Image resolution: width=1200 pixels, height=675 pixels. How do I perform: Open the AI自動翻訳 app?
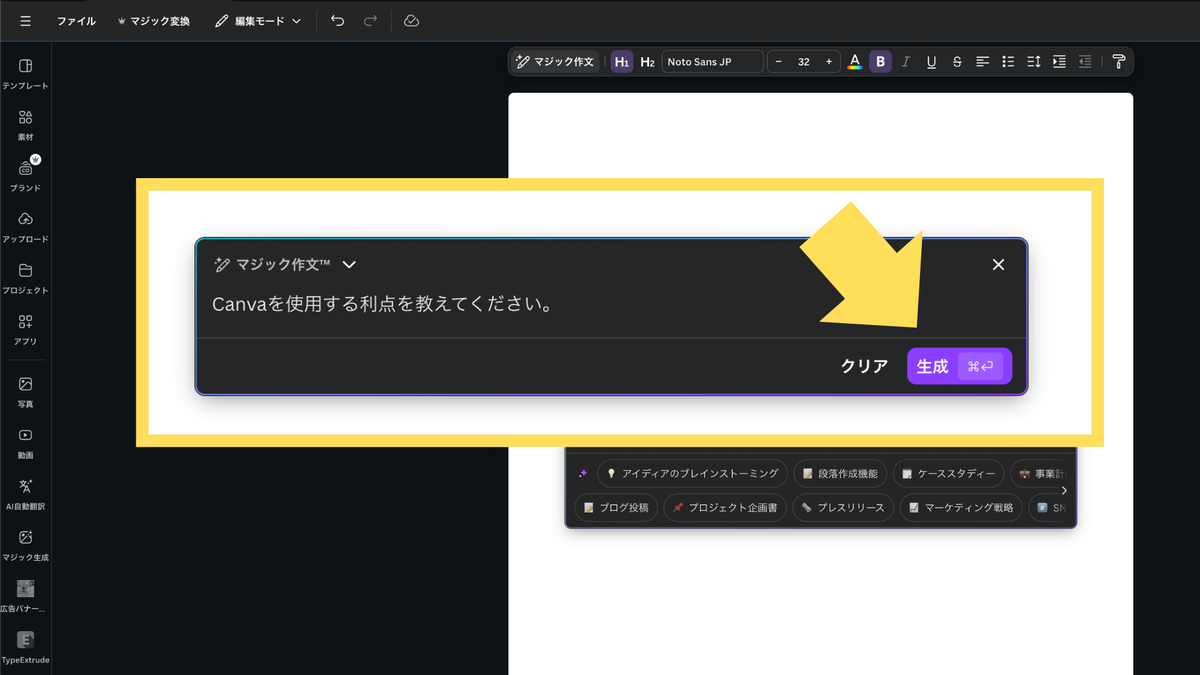25,494
